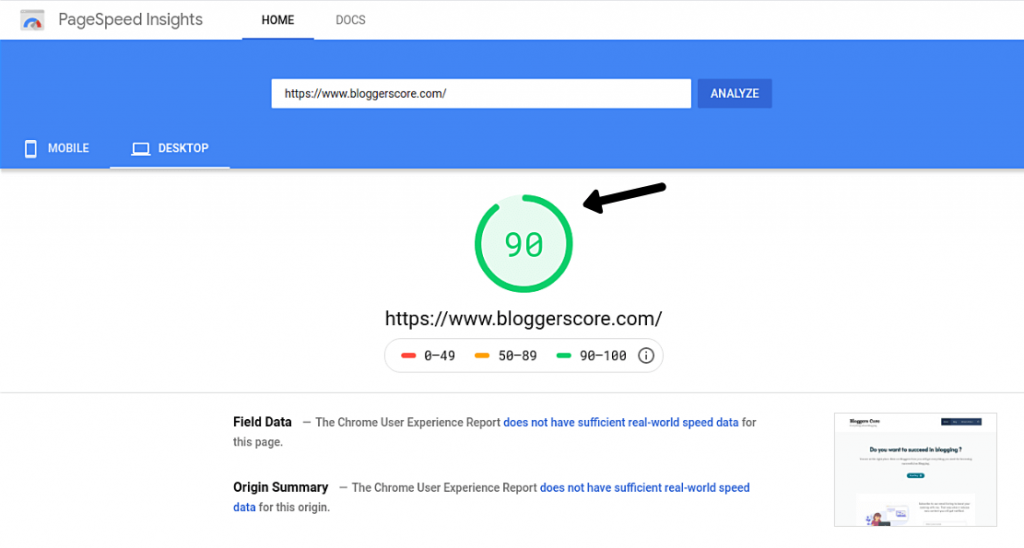Open the HOME tab
Screen dimensions: 1024x548
pos(278,20)
